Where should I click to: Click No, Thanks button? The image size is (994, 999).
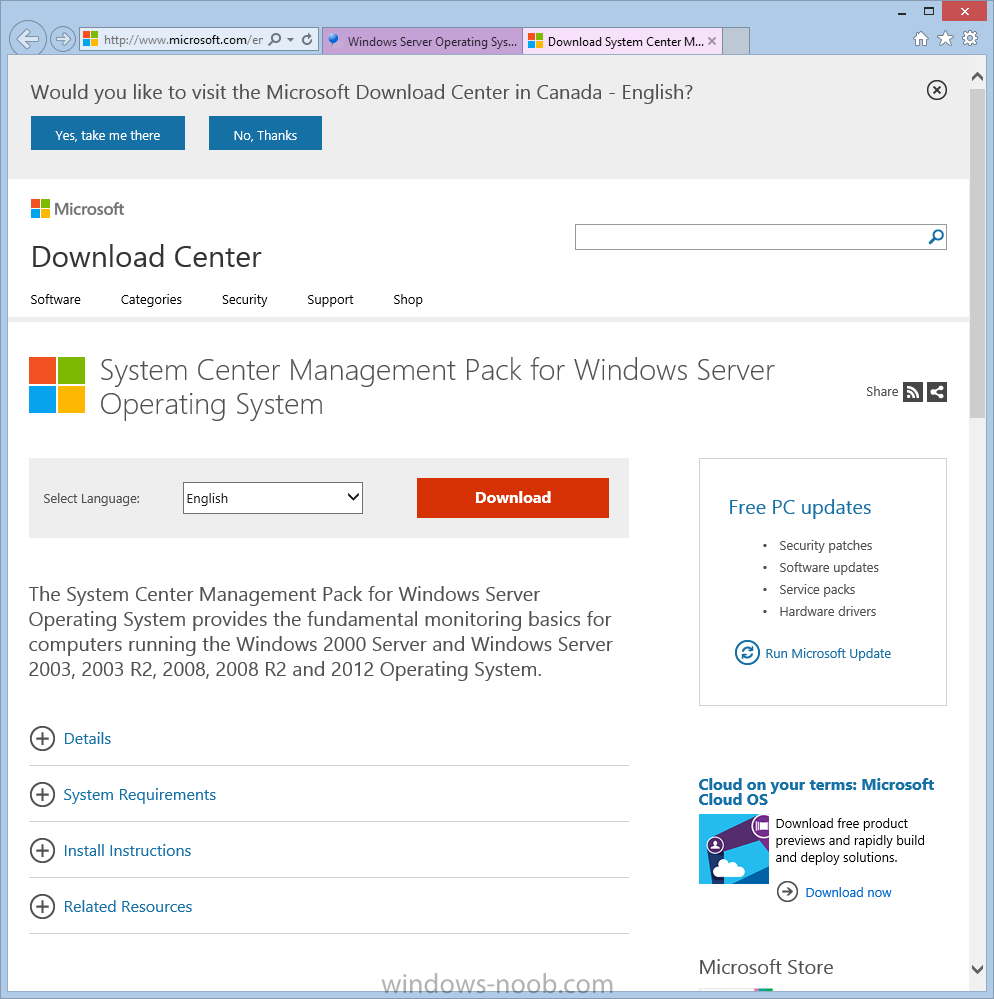[x=265, y=133]
